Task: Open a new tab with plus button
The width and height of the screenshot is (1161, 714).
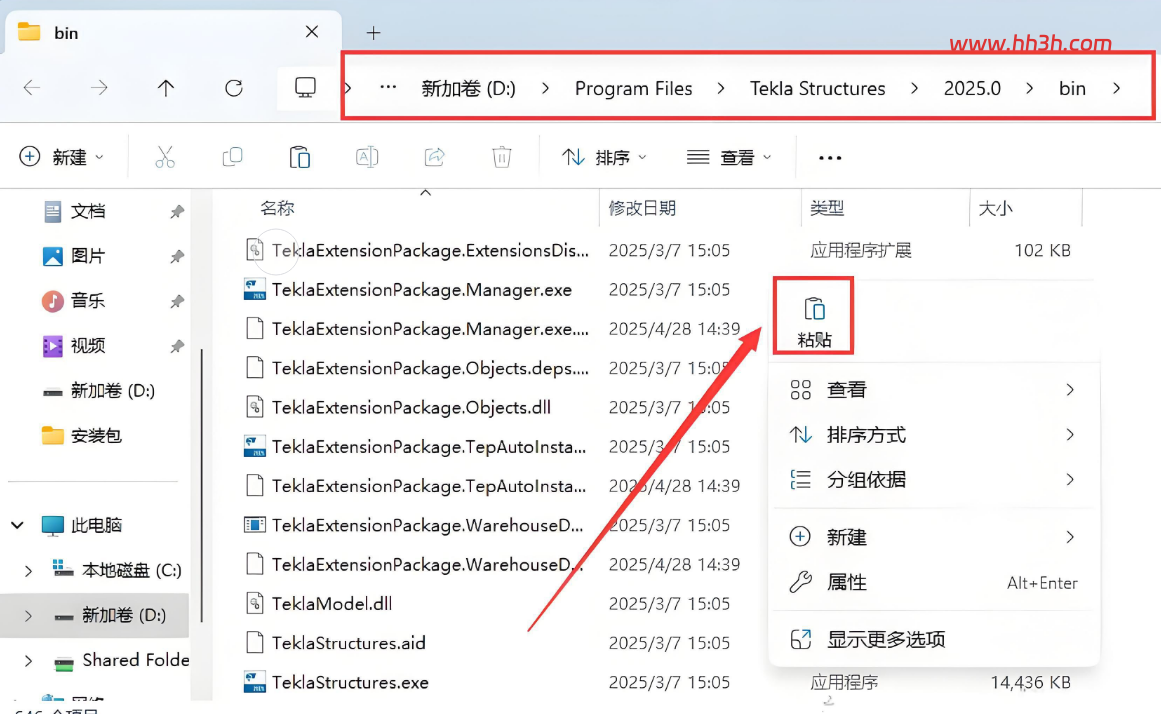Action: coord(374,33)
